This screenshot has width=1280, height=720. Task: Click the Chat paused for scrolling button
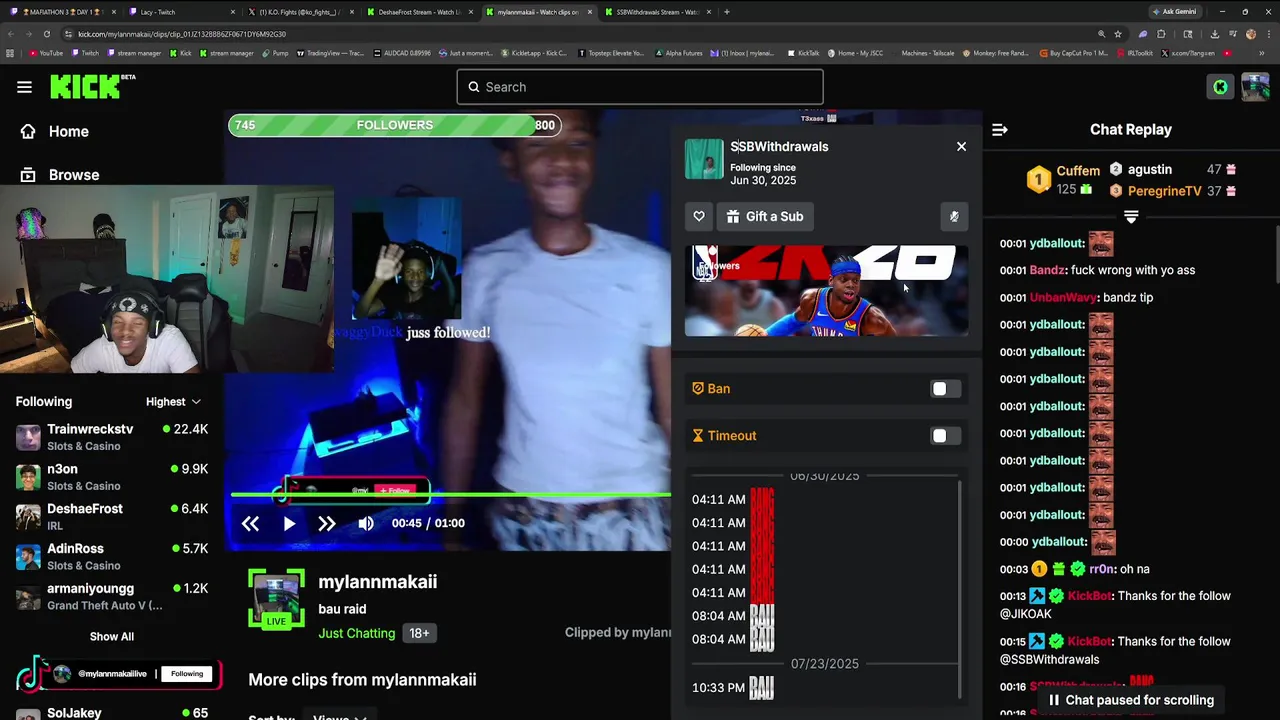coord(1130,700)
